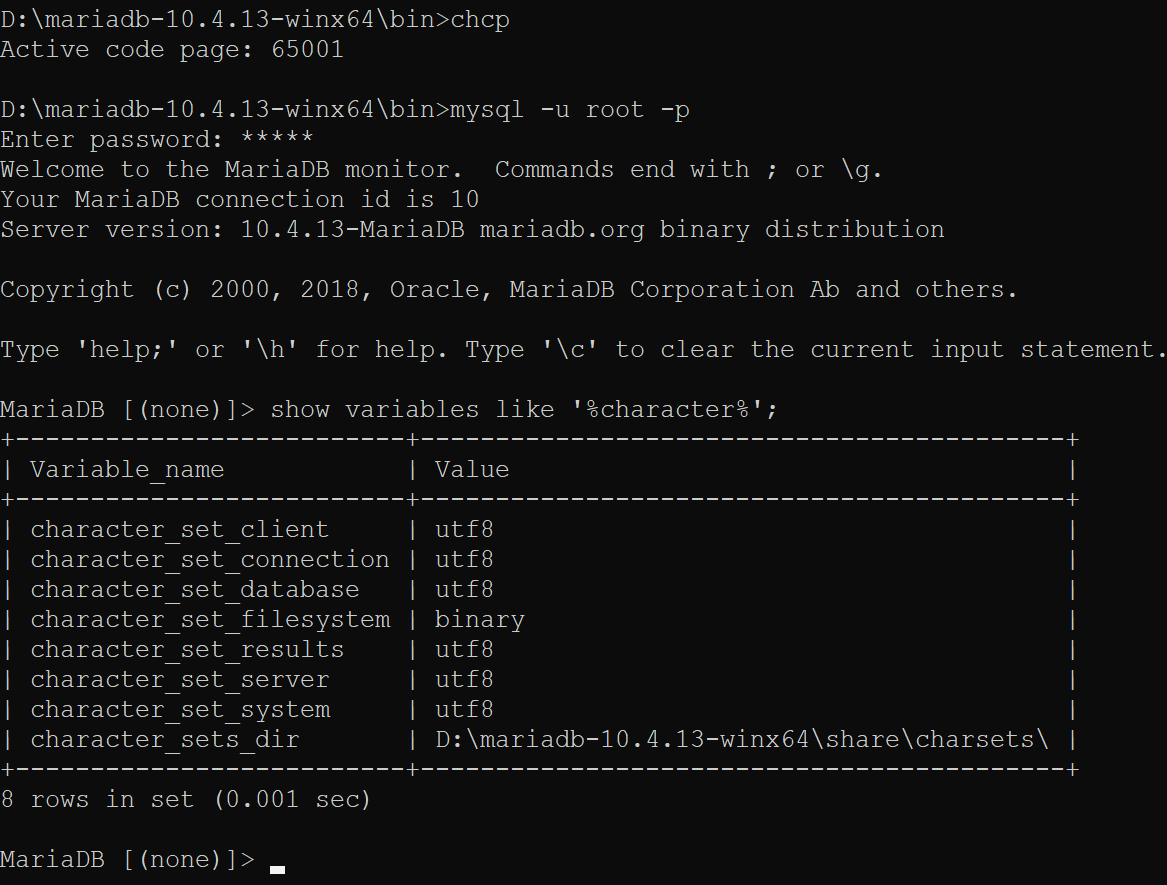Click the blinking cursor at the MariaDB prompt

click(x=277, y=868)
